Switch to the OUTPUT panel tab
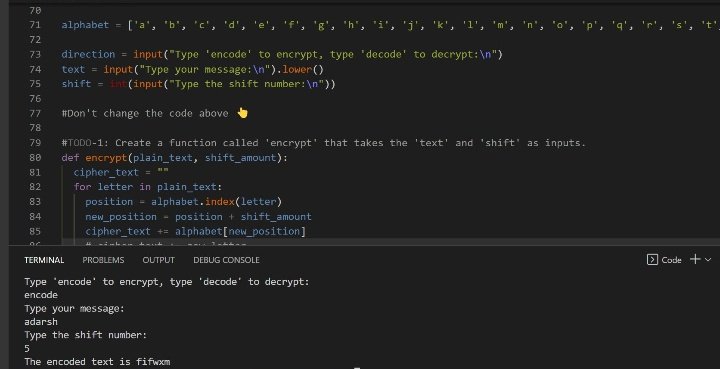 (158, 260)
